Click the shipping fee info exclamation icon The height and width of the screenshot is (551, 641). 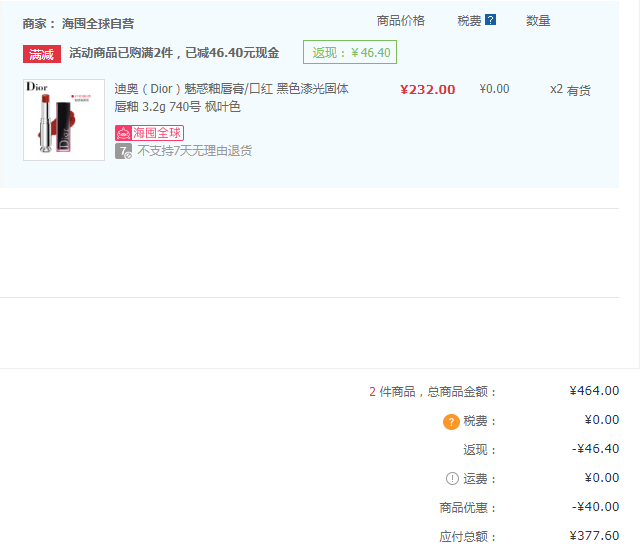tap(452, 478)
